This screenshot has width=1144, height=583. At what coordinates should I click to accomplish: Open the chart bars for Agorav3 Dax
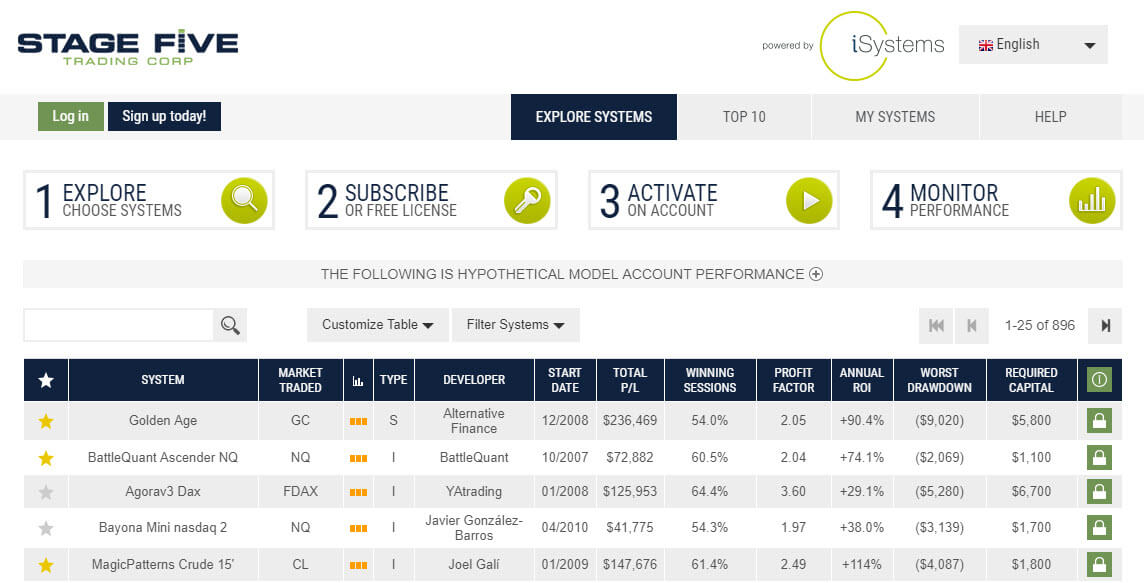(x=358, y=492)
